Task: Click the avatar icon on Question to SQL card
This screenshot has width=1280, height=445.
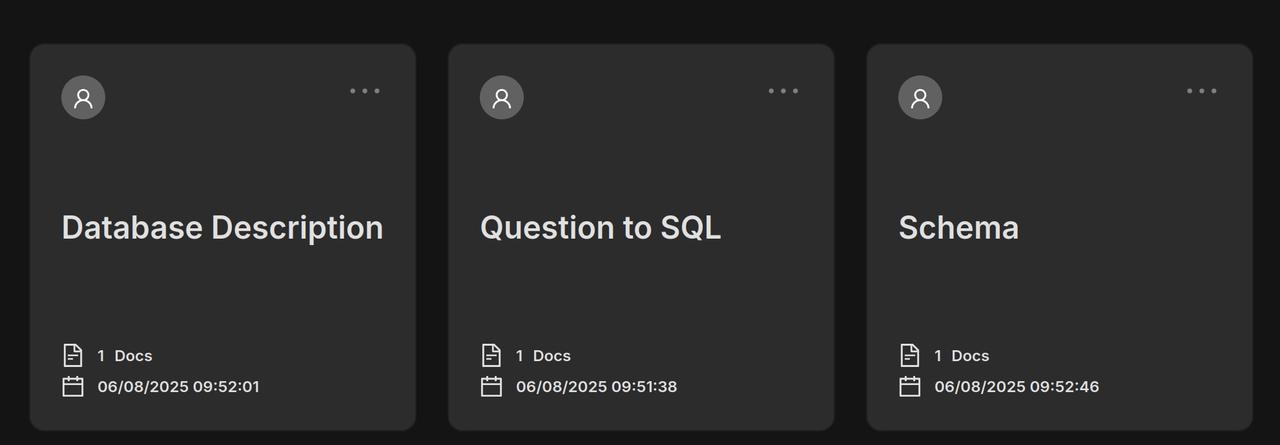Action: (502, 97)
